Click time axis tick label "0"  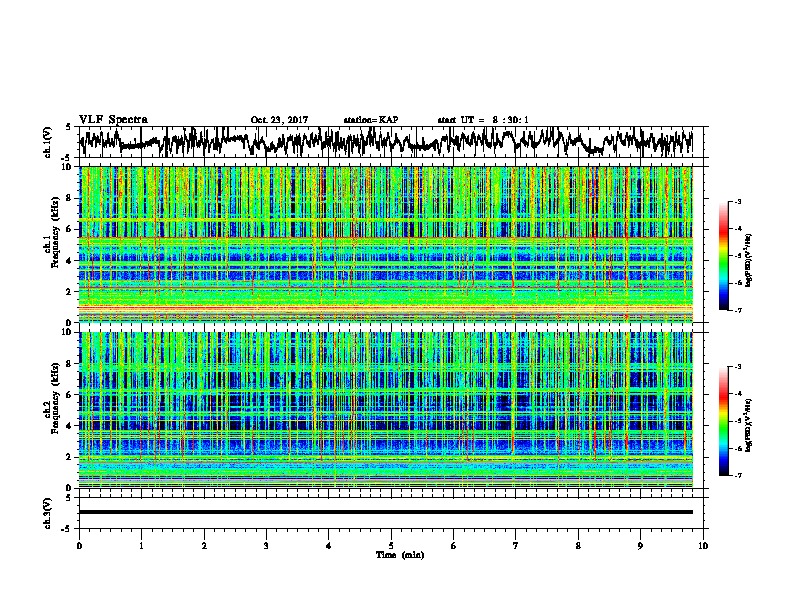(79, 546)
